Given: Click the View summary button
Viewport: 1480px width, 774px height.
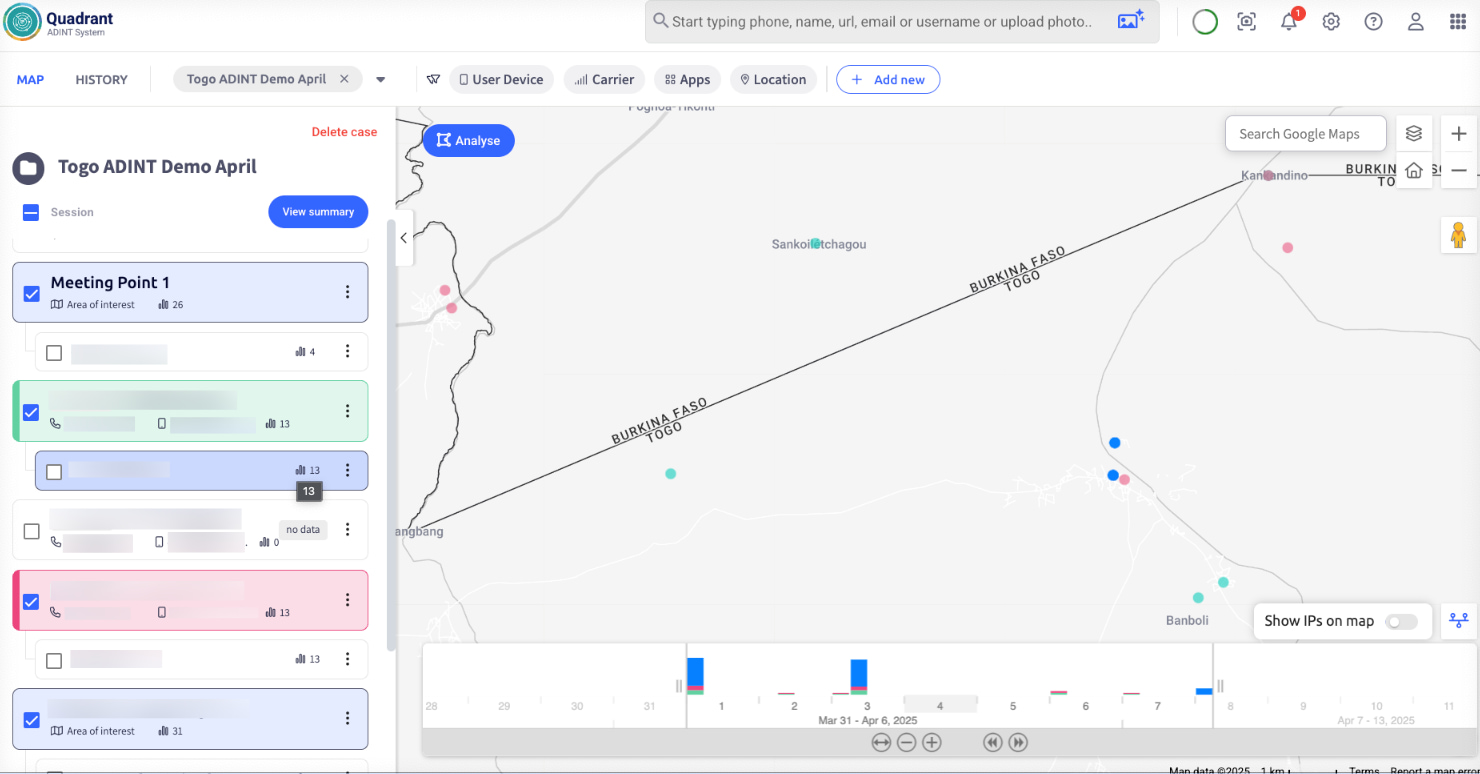Looking at the screenshot, I should (x=317, y=212).
